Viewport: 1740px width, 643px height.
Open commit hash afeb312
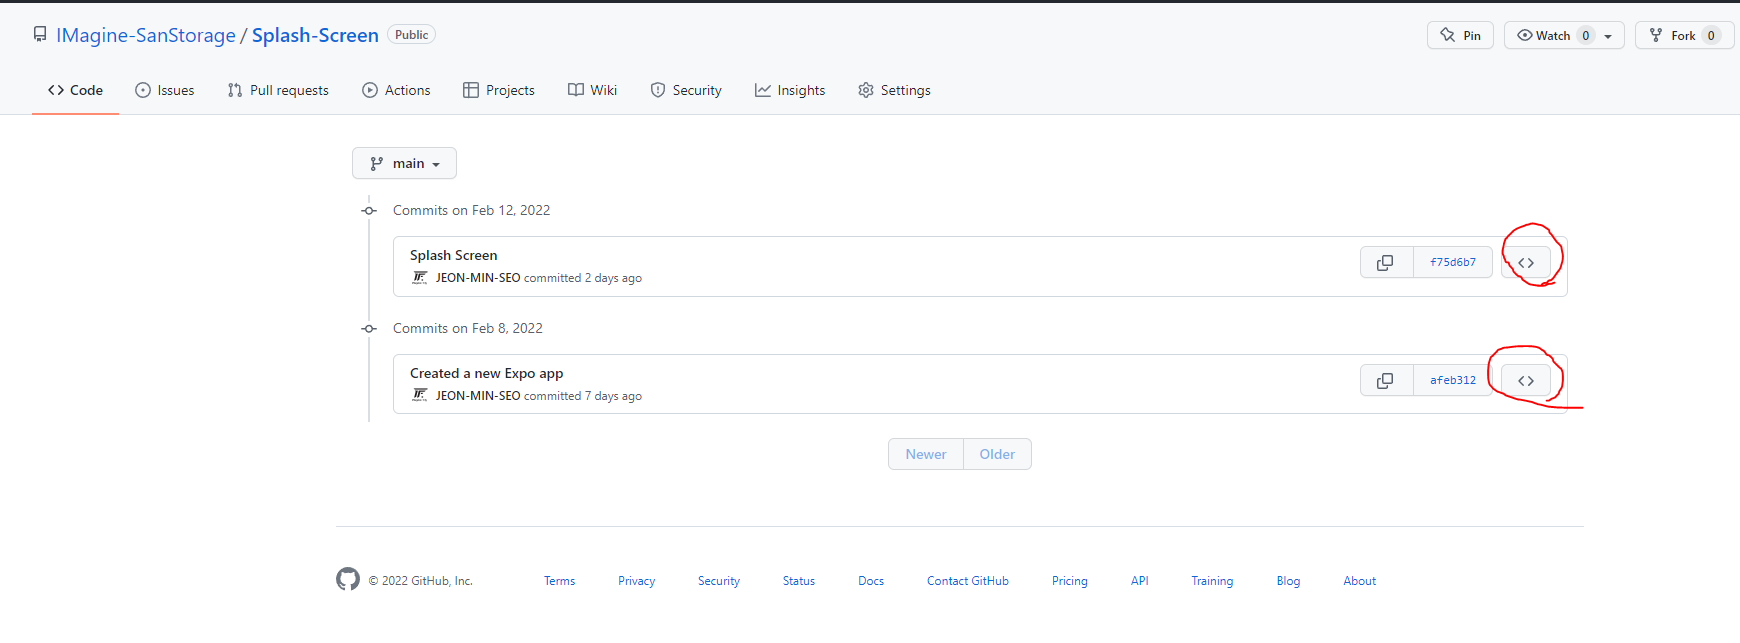pos(1453,380)
